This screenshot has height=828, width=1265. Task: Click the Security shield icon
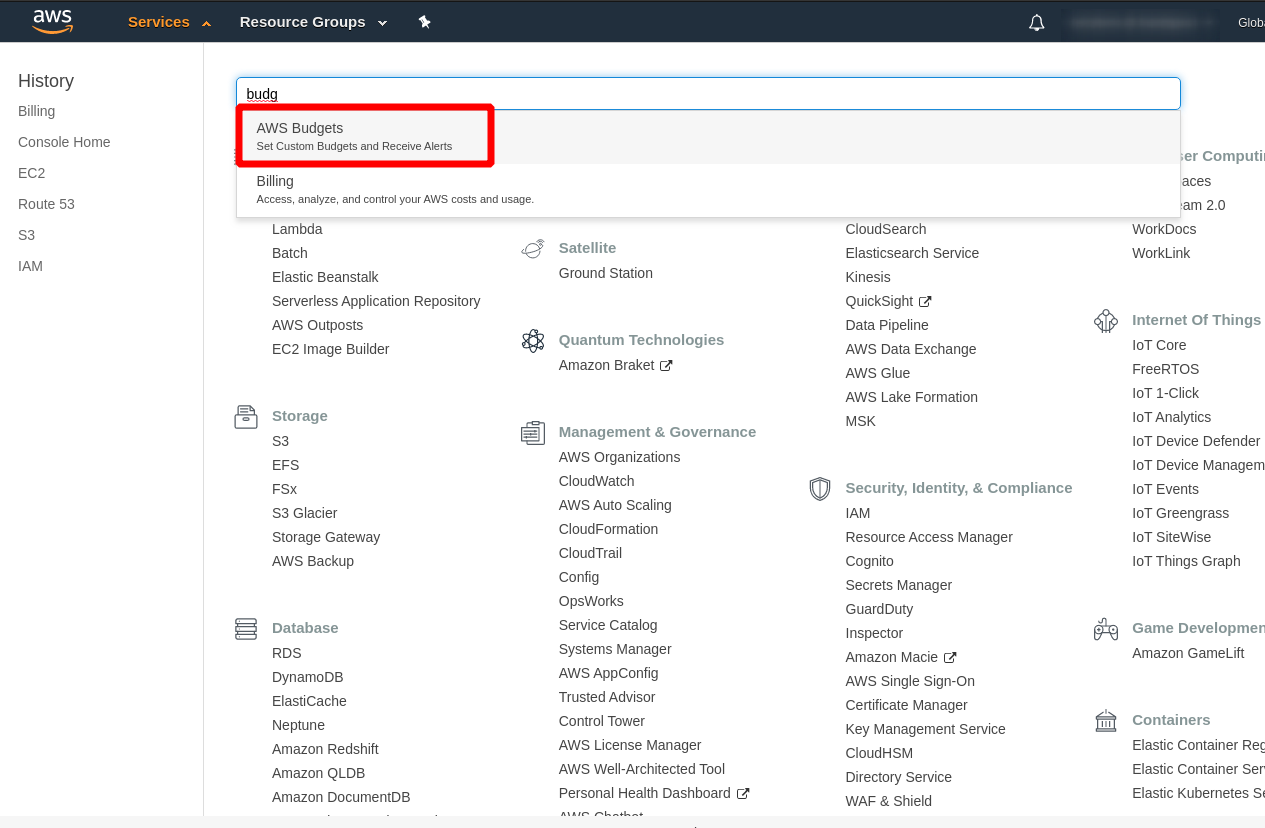[x=820, y=488]
